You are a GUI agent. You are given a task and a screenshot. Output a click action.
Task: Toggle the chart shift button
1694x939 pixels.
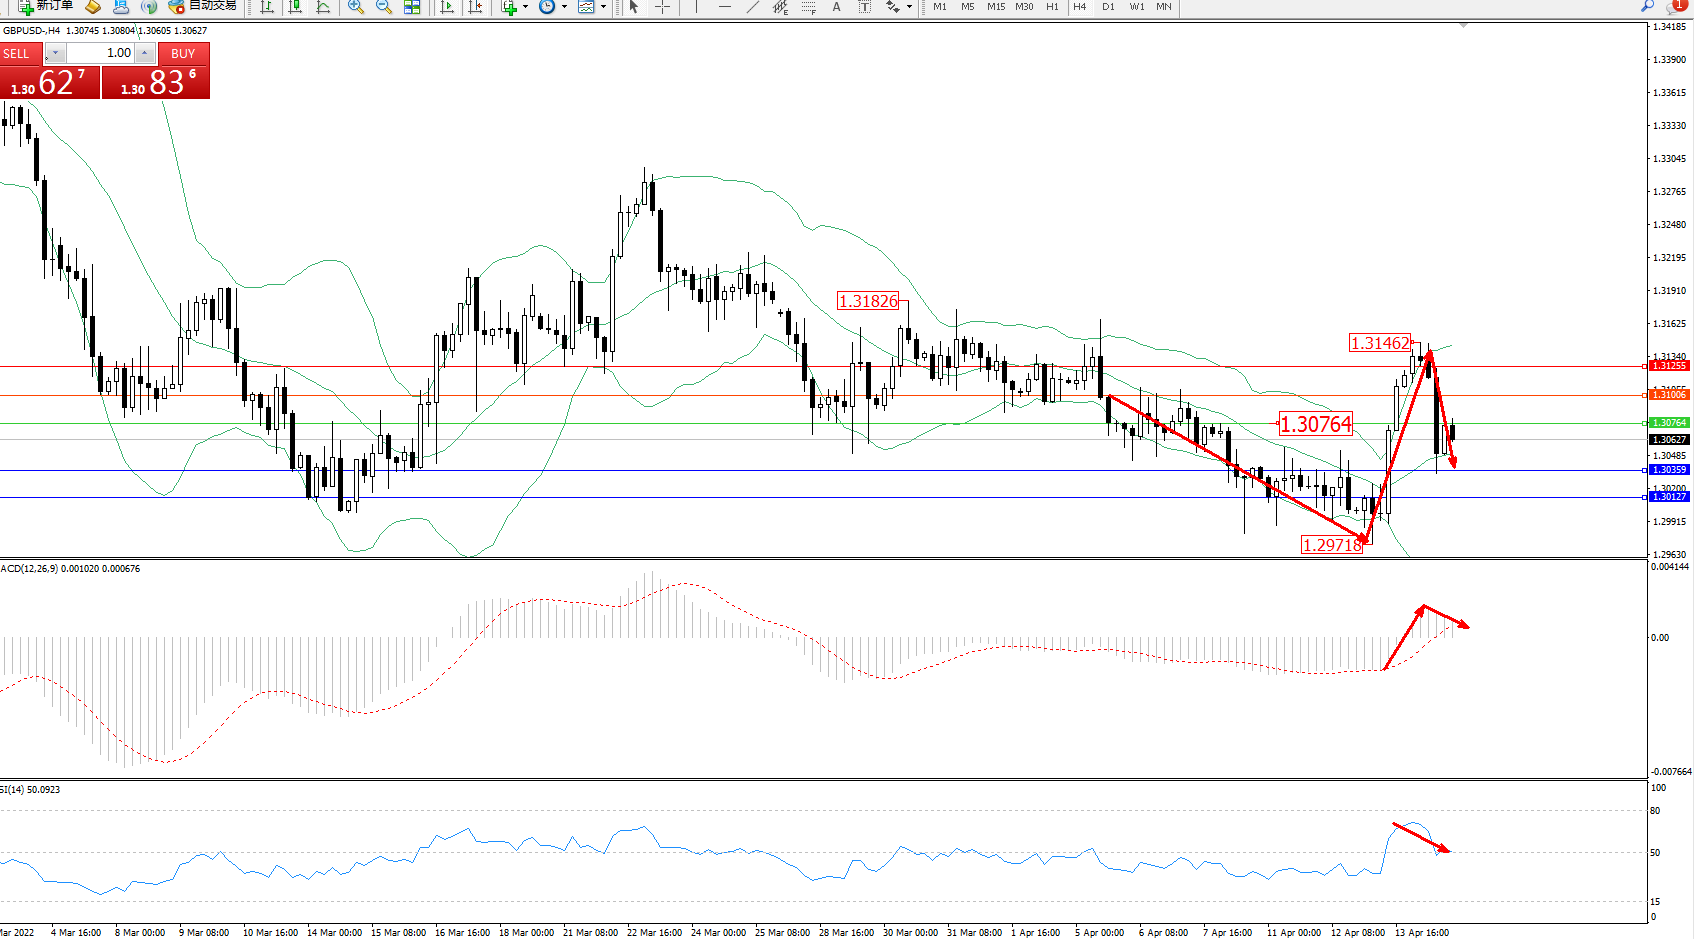tap(475, 7)
